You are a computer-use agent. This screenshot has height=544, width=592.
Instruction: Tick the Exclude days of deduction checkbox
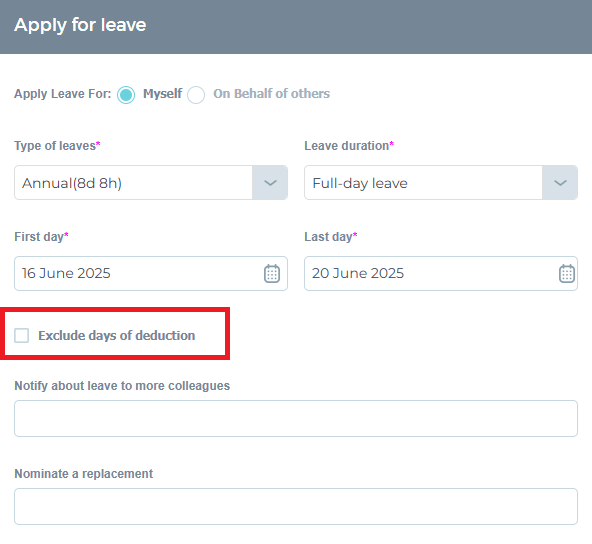pyautogui.click(x=22, y=335)
